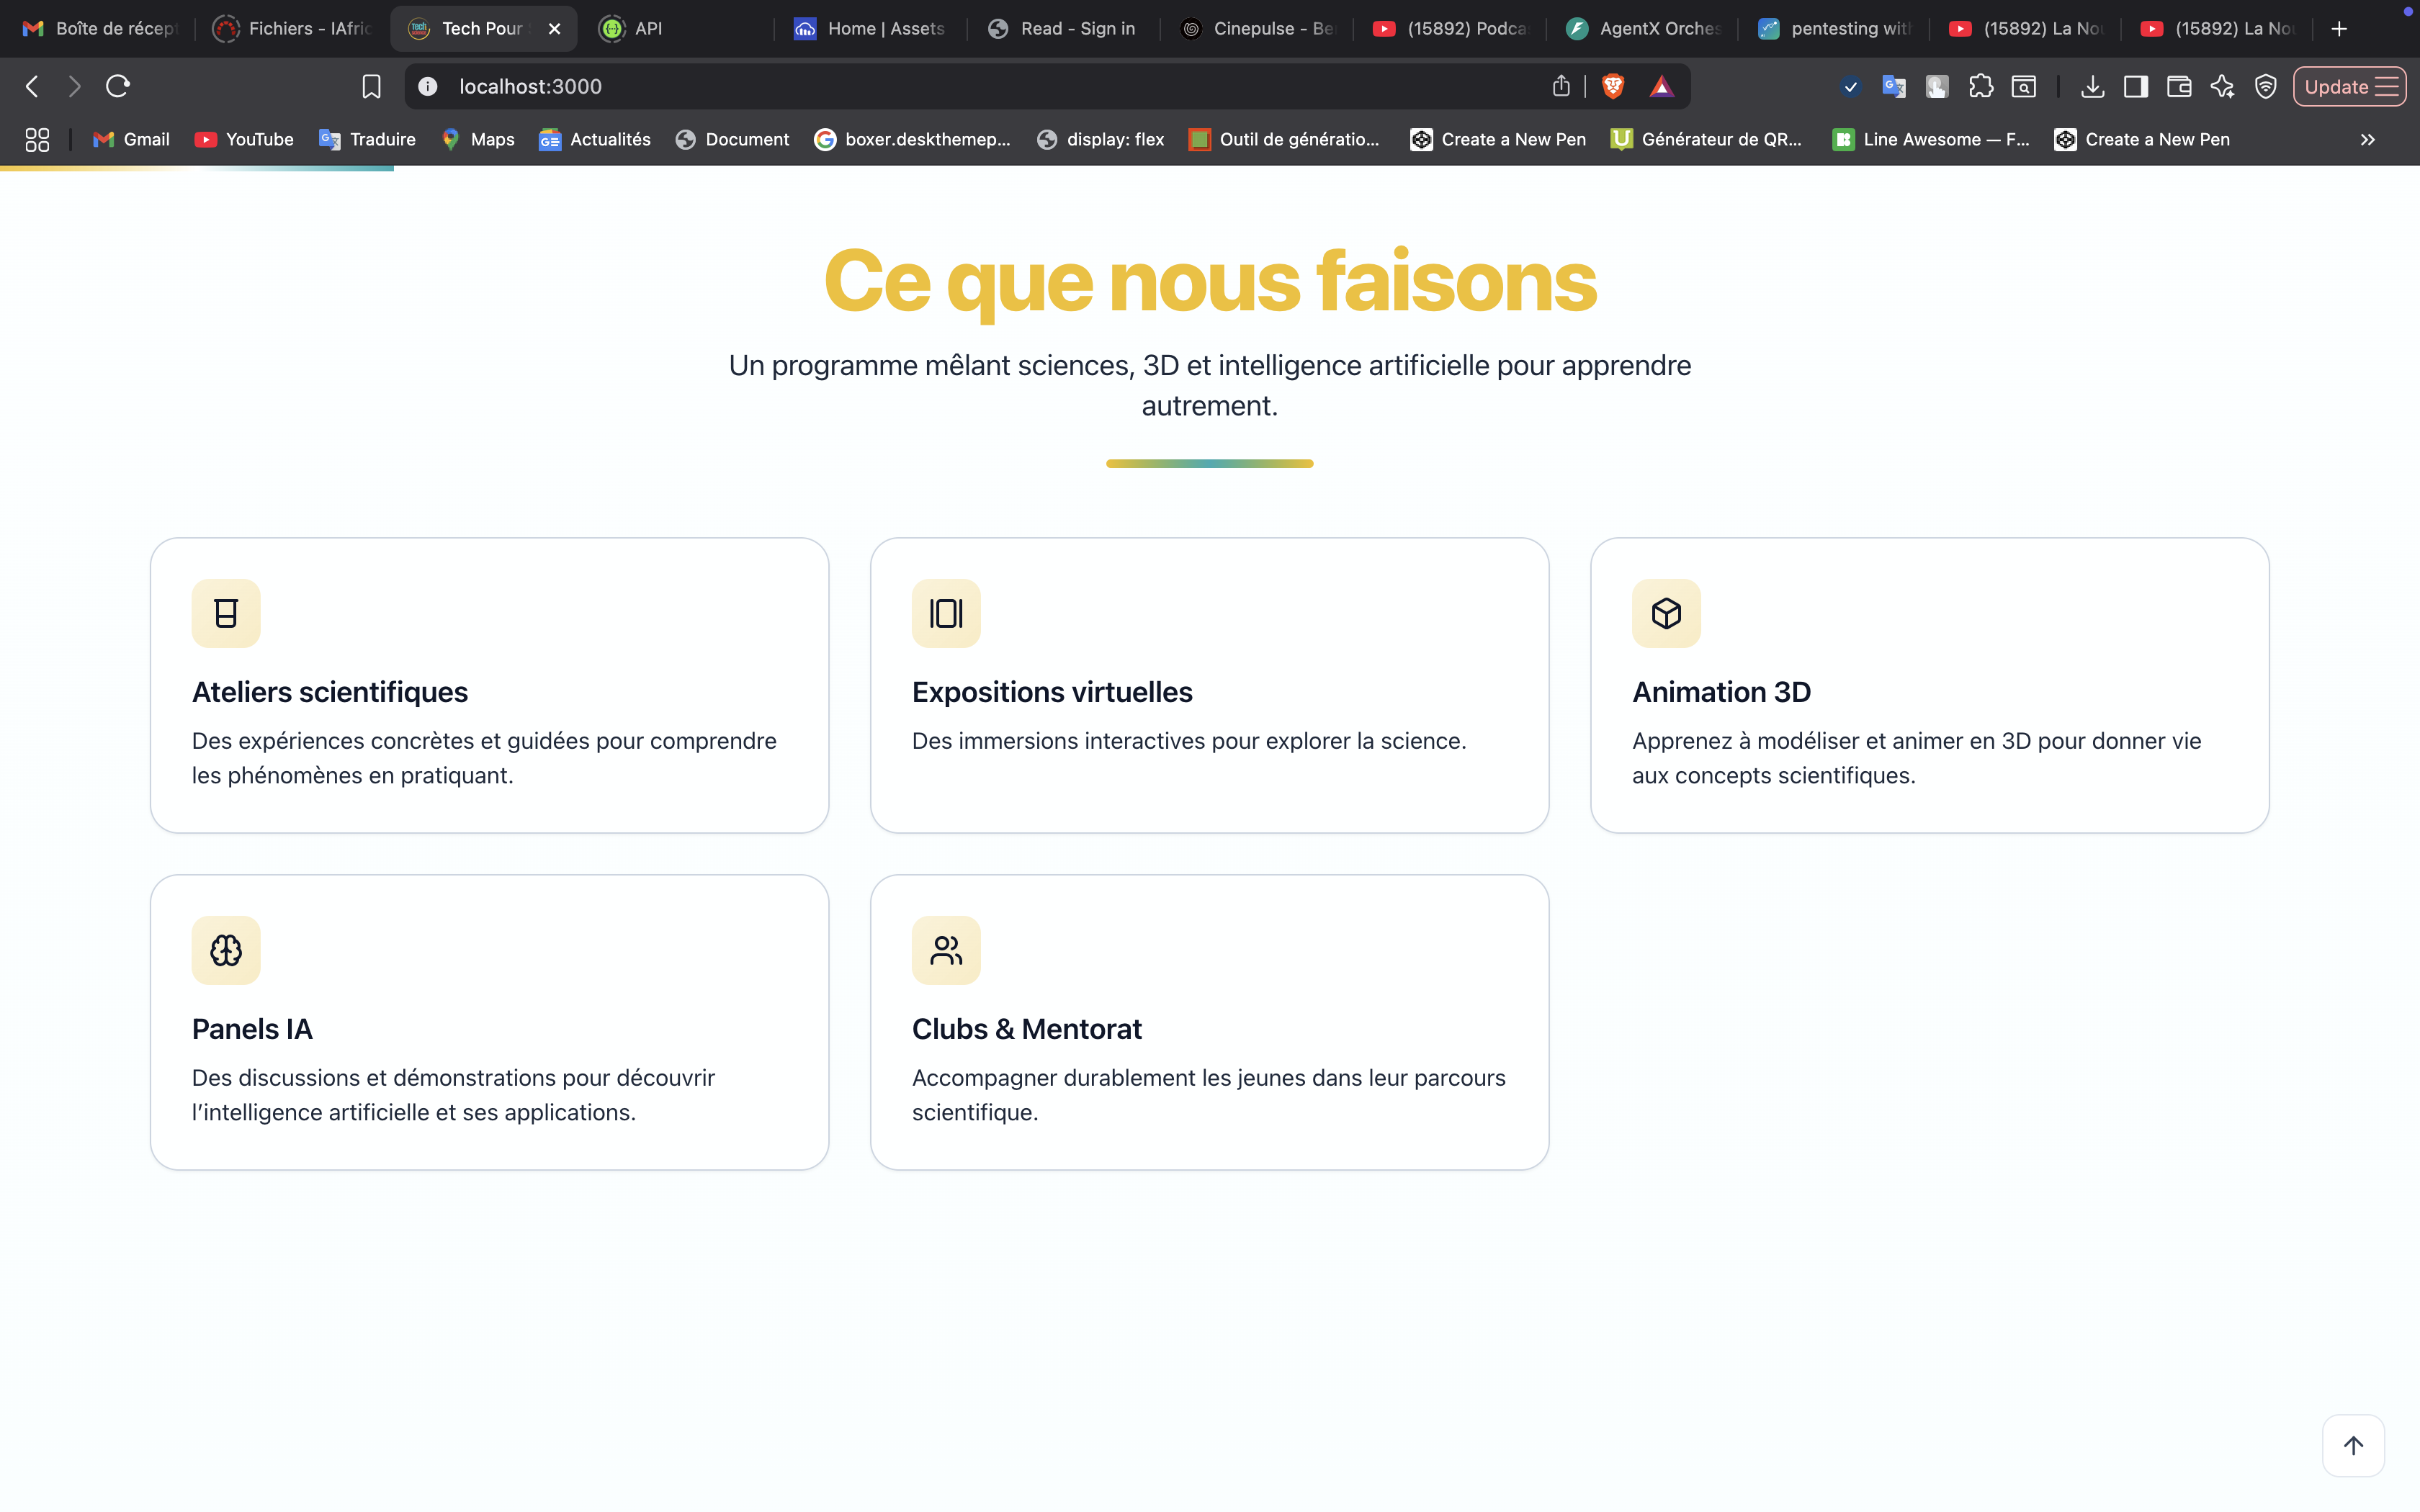Open the Brave Wallet icon

[x=2179, y=86]
